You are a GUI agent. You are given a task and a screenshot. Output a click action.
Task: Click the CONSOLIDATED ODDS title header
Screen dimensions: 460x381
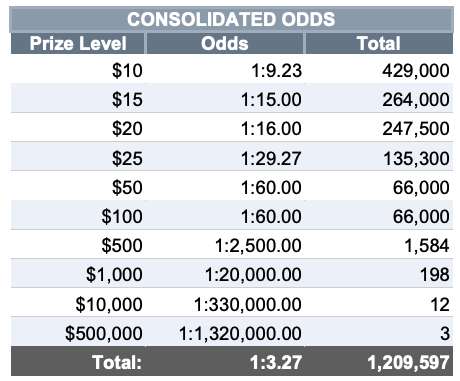(x=231, y=19)
